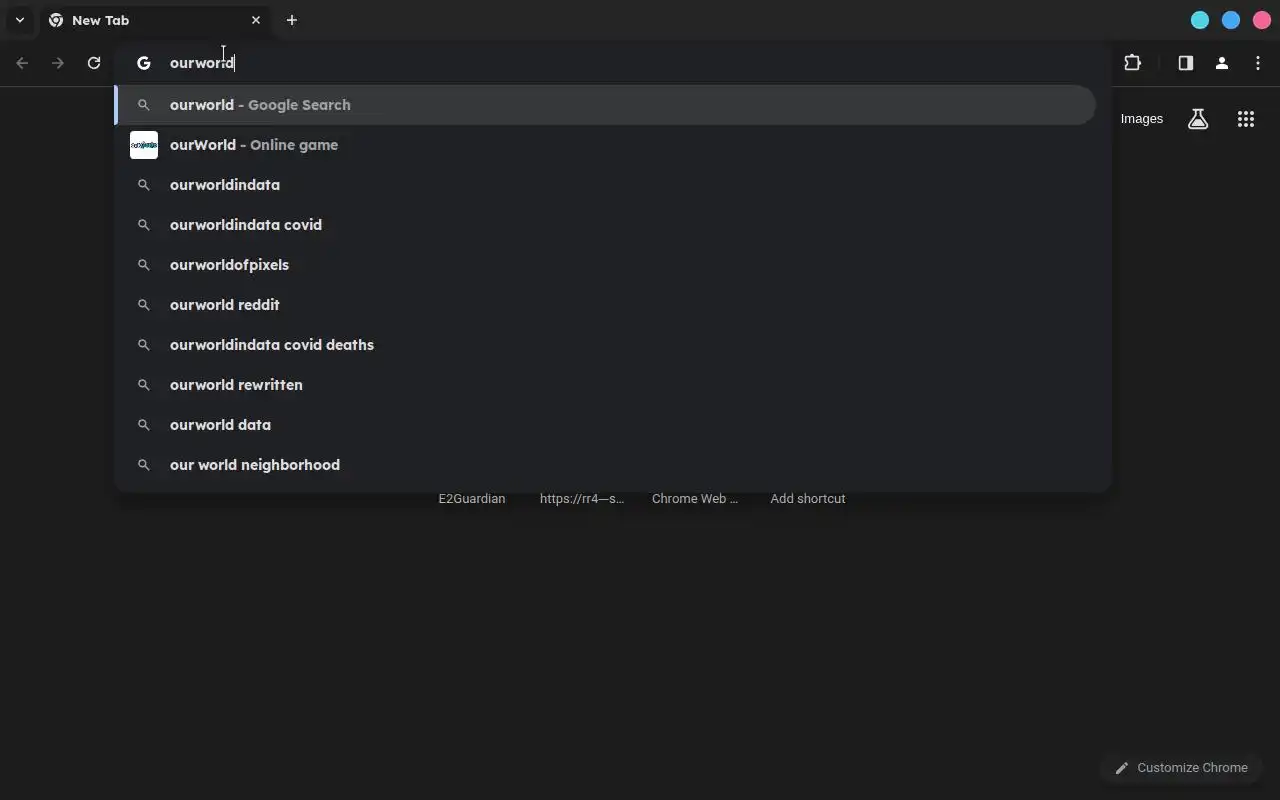Go back using the back arrow

[x=22, y=63]
